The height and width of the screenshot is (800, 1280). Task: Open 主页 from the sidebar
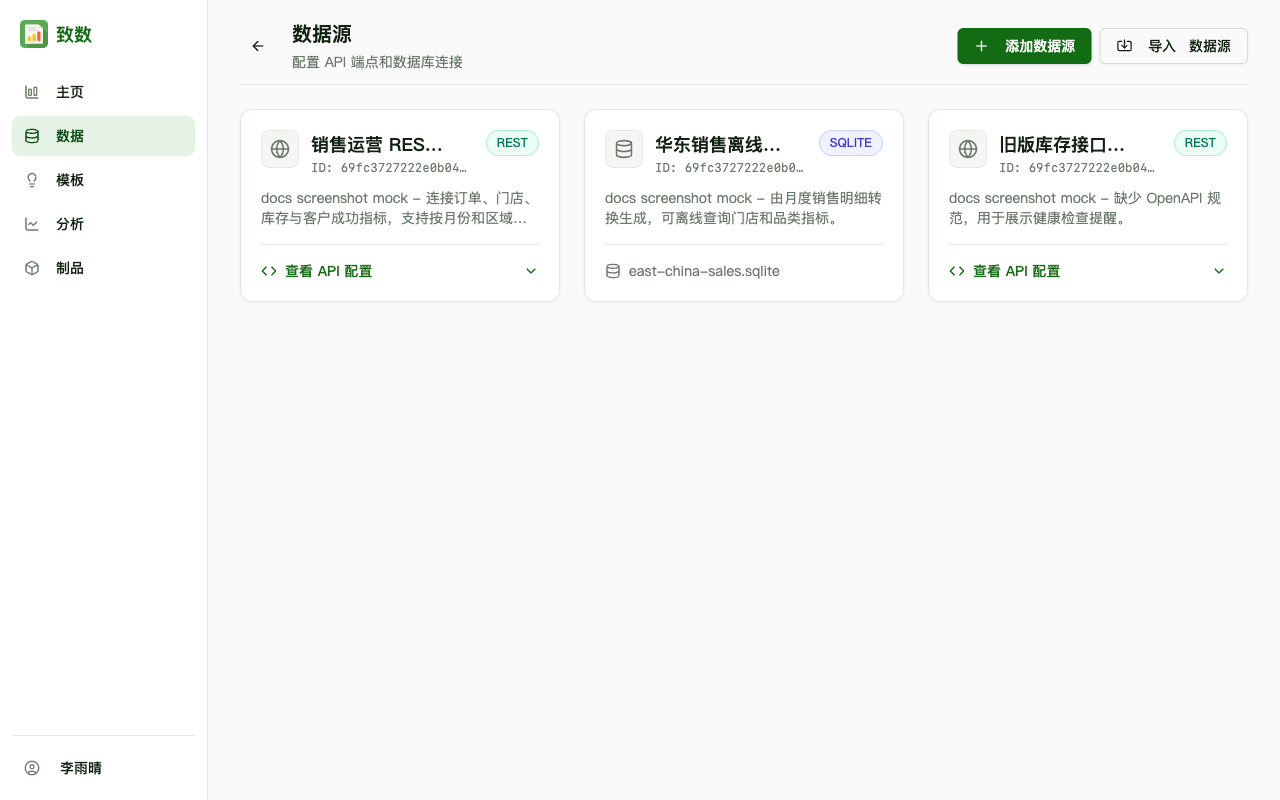(103, 92)
